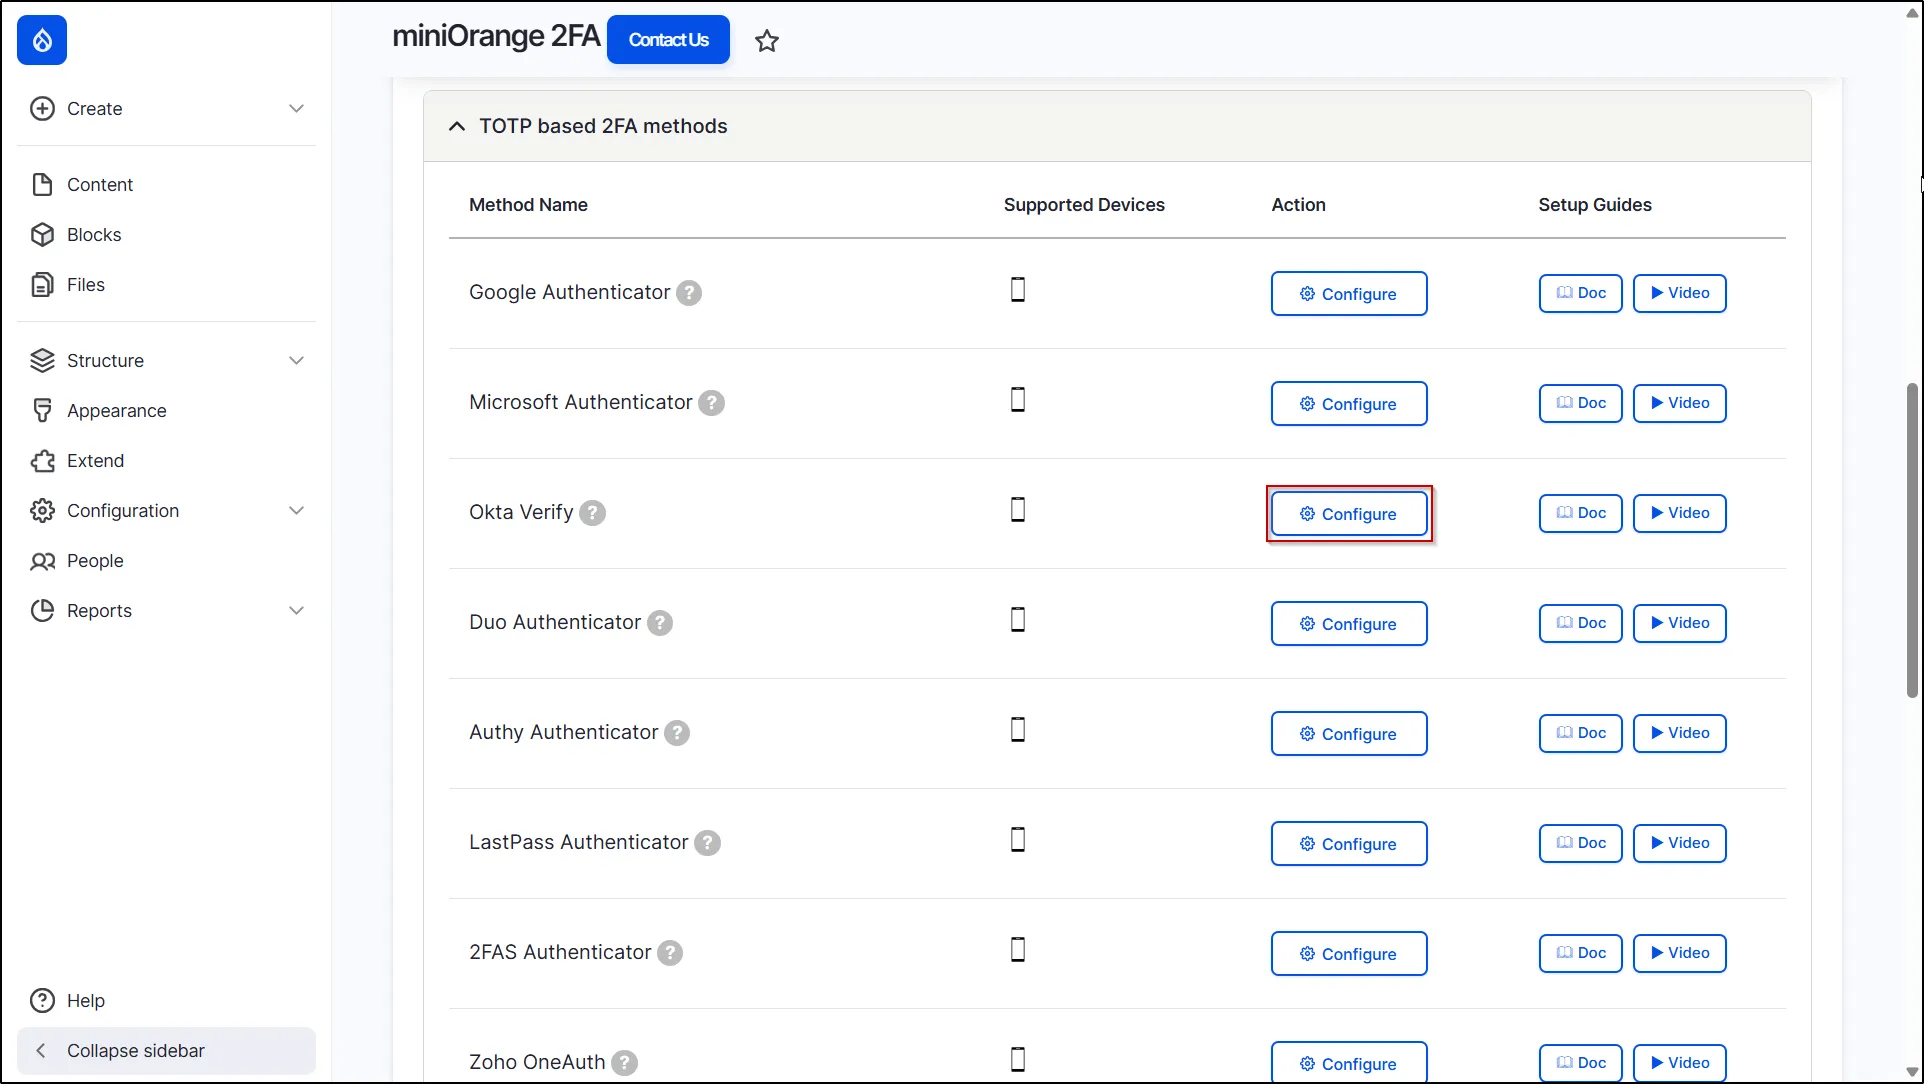Viewport: 1924px width, 1084px height.
Task: Click the Content page icon in sidebar
Action: point(42,185)
